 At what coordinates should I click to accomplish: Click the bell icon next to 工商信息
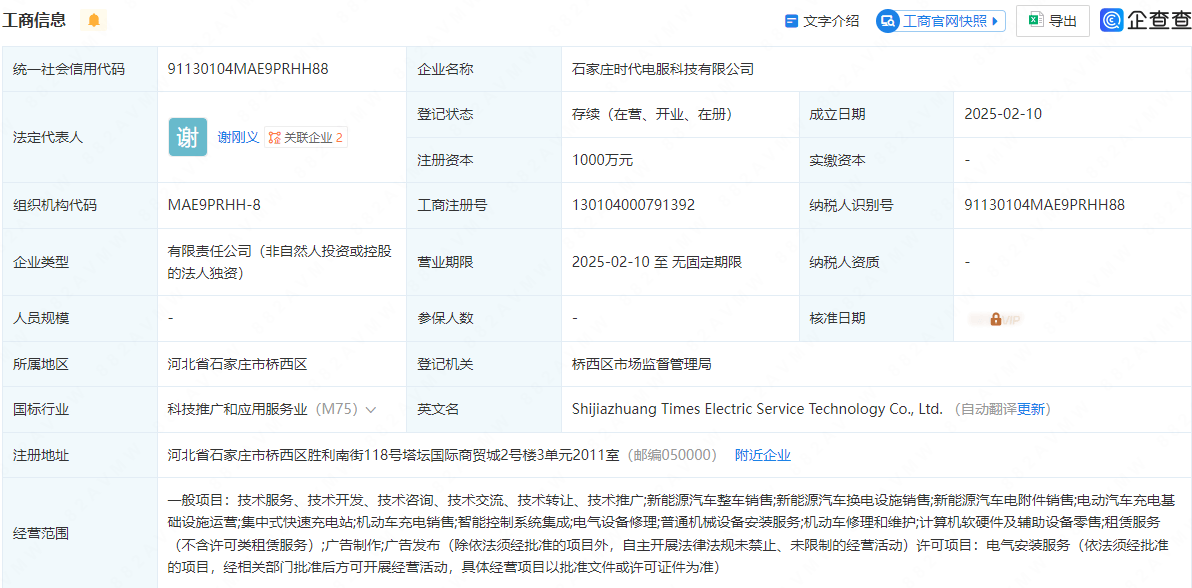(94, 20)
